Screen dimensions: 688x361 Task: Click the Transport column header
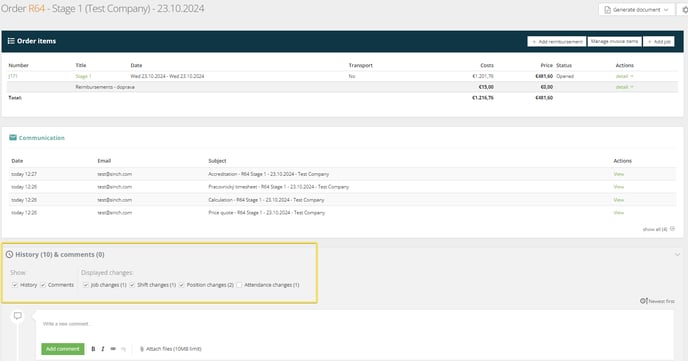pyautogui.click(x=360, y=65)
